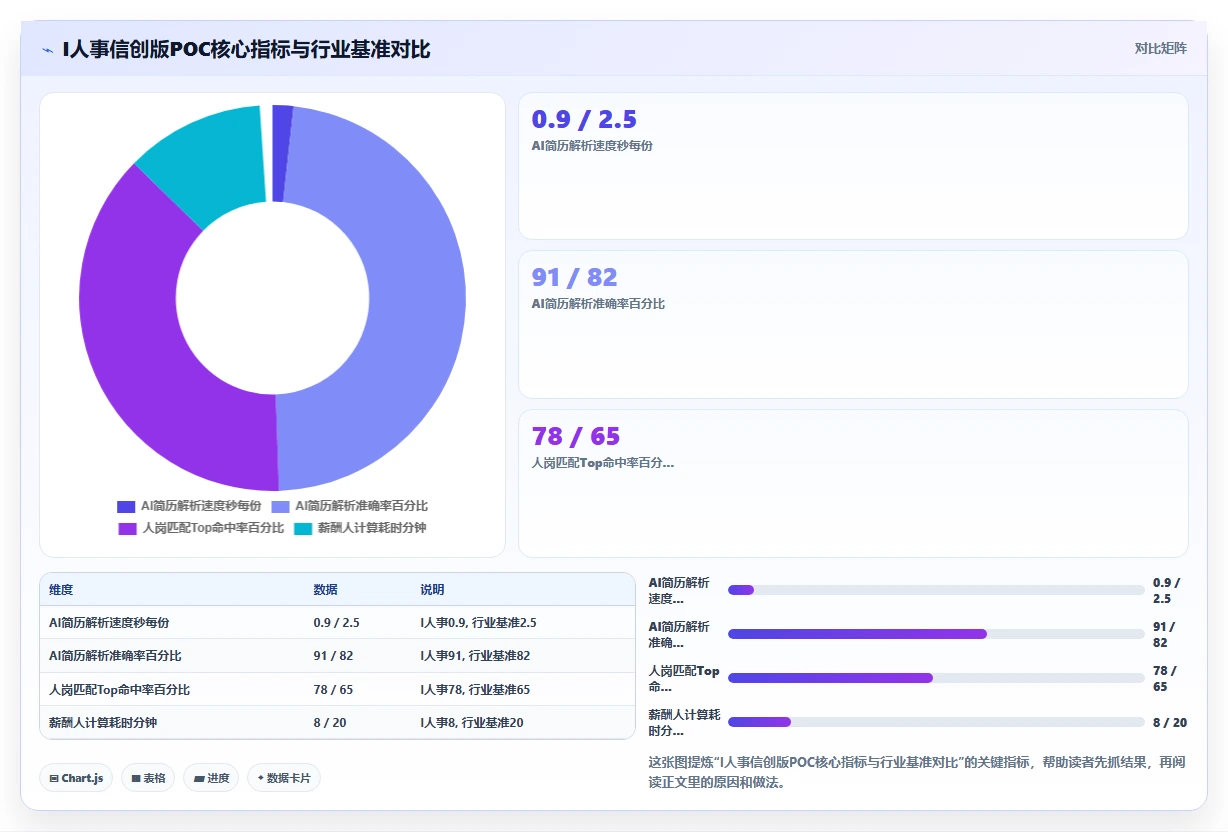This screenshot has height=832, width=1228.
Task: Open the 0.9 / 2.5 data card
Action: point(853,166)
